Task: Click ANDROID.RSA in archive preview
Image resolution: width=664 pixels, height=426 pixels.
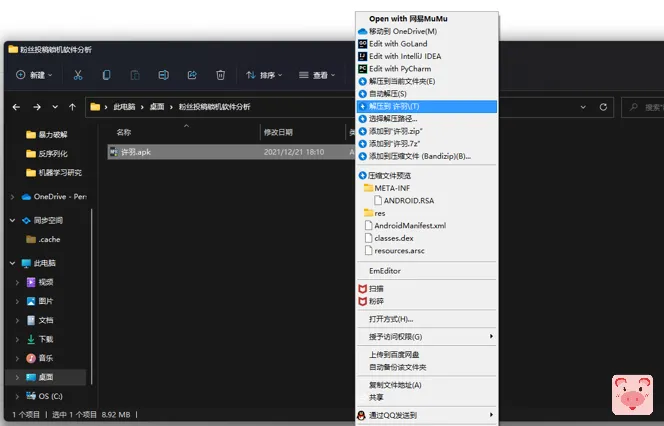Action: pos(404,201)
